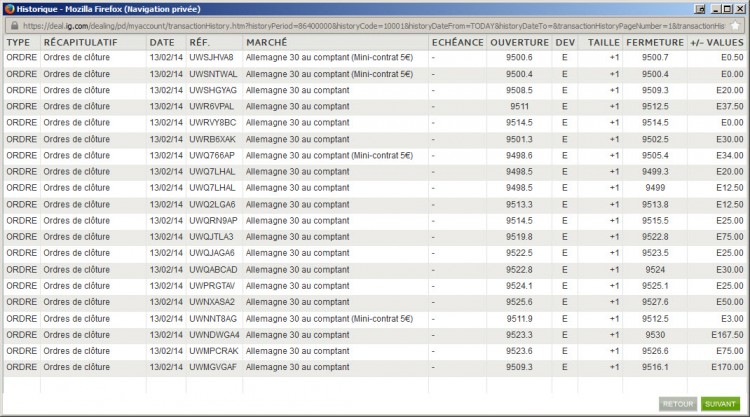Image resolution: width=750 pixels, height=417 pixels.
Task: Maximize the Historique window
Action: 727,9
